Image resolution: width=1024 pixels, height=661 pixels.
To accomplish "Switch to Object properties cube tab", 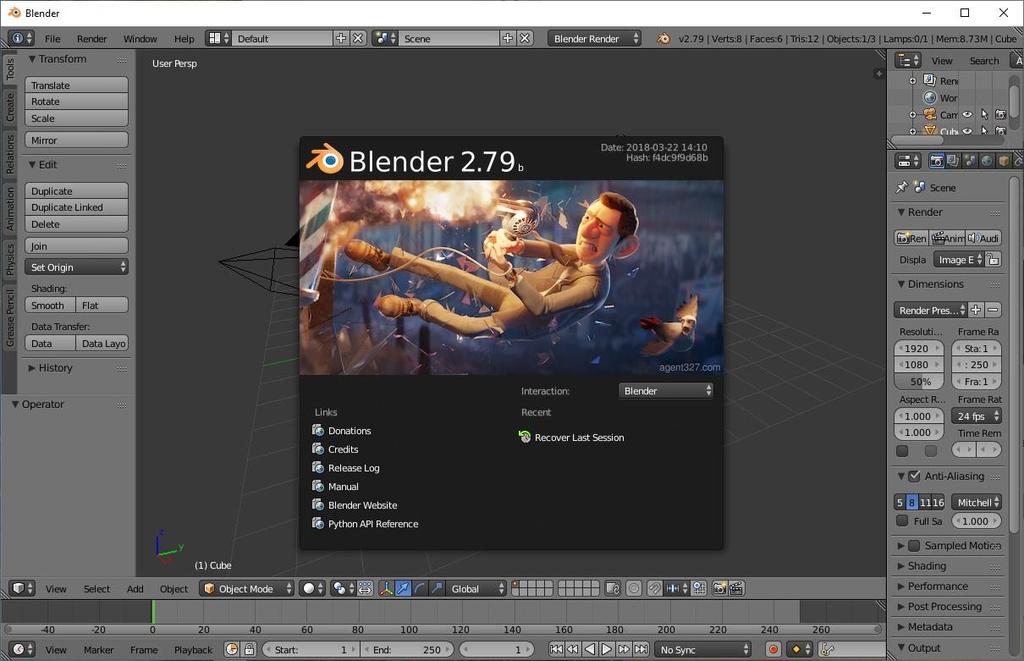I will 1004,161.
